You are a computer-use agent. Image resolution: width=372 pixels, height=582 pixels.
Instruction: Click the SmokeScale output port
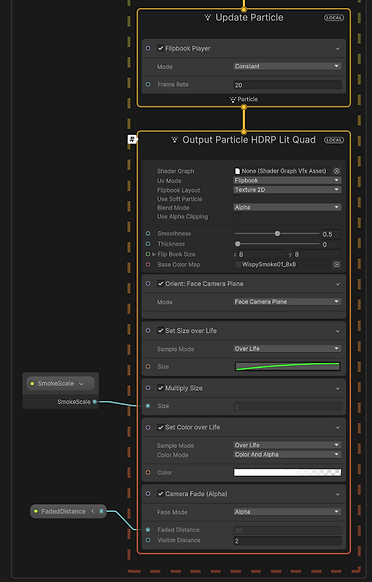pyautogui.click(x=95, y=402)
